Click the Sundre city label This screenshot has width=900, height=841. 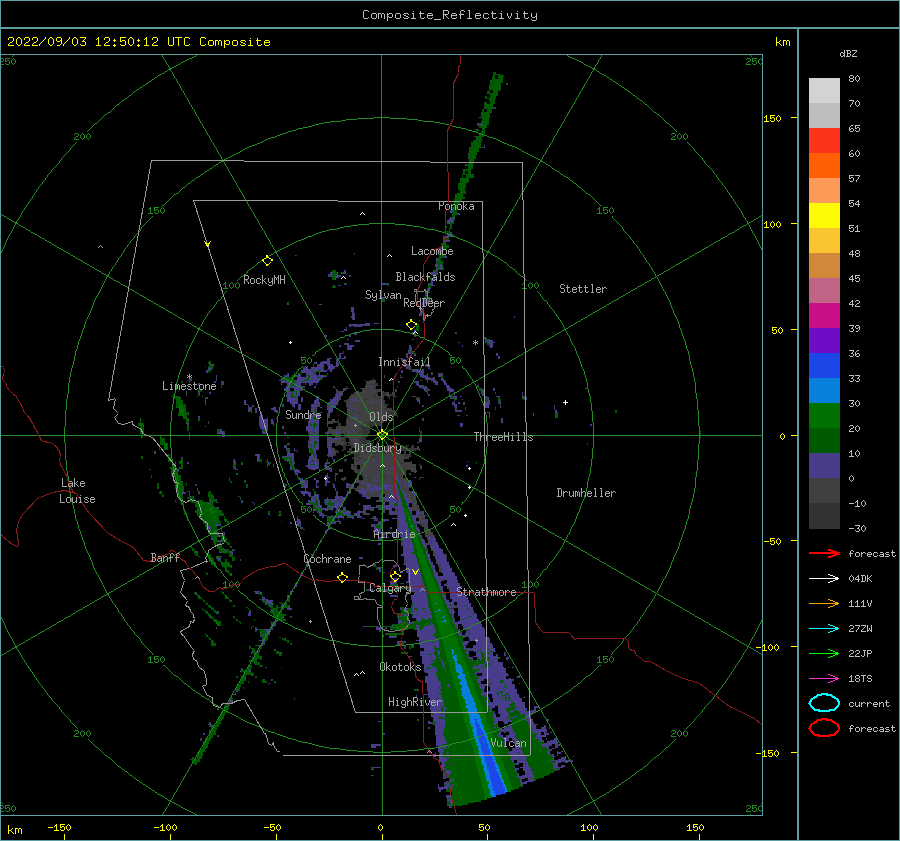click(303, 415)
